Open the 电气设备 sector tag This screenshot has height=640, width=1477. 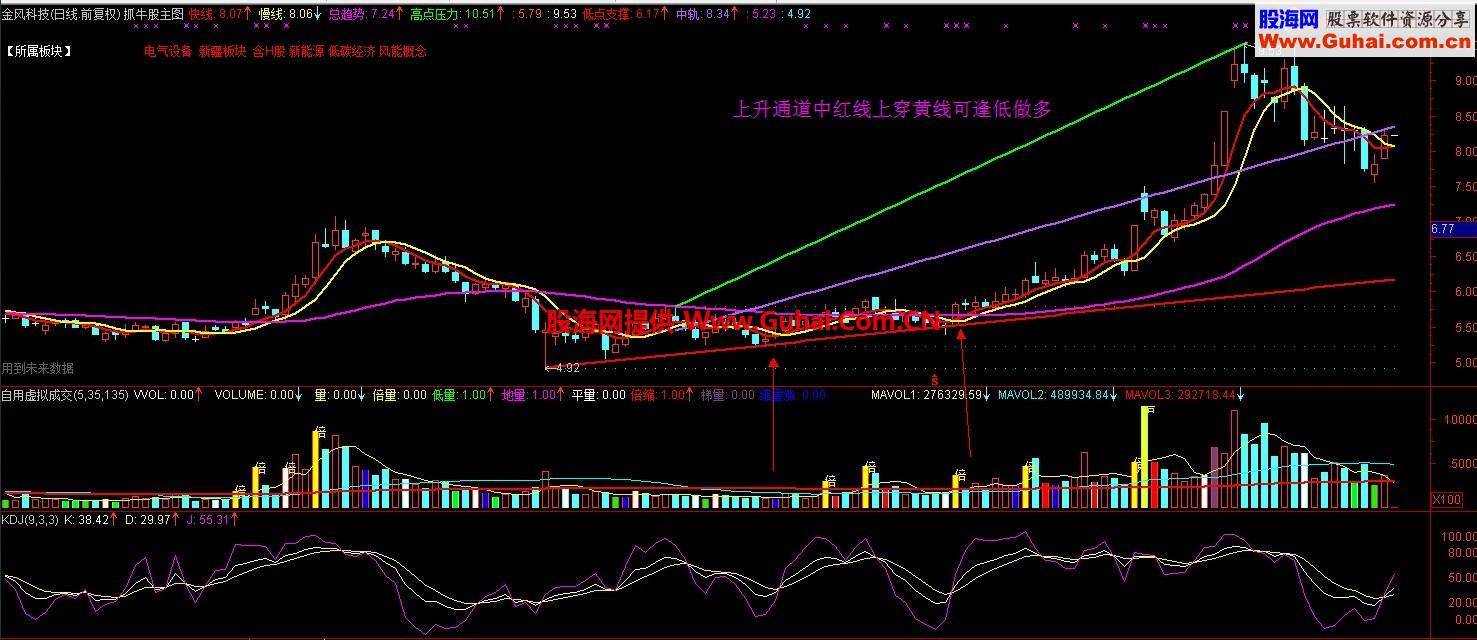coord(168,51)
